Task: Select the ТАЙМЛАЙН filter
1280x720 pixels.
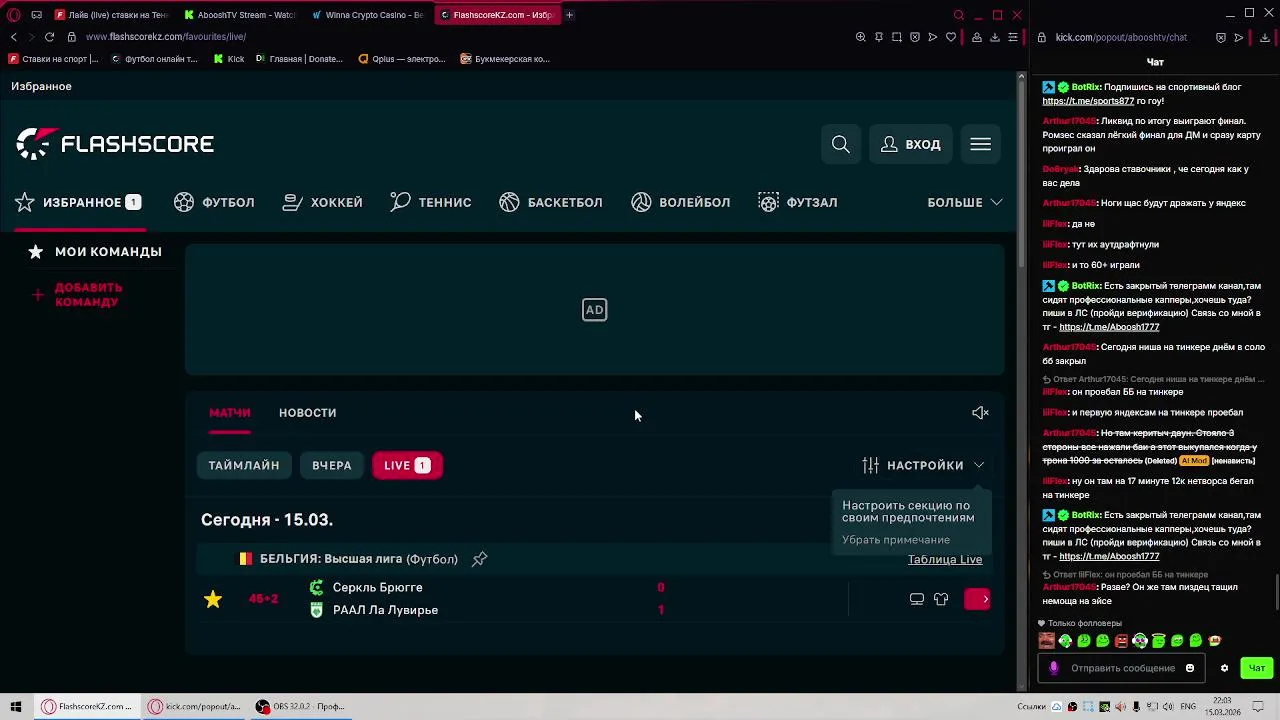Action: (x=244, y=465)
